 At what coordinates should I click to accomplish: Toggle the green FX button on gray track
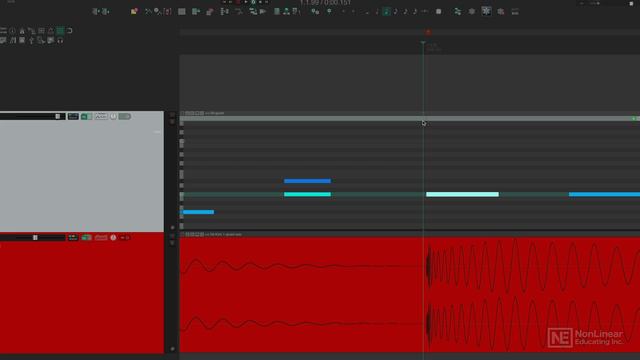pyautogui.click(x=86, y=117)
